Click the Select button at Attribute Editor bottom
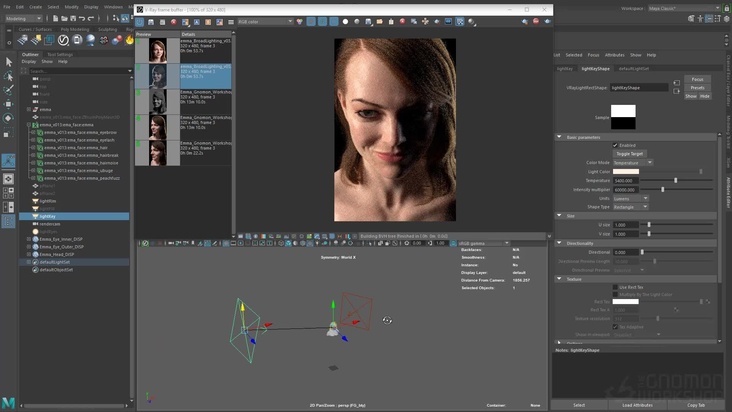This screenshot has height=412, width=732. point(579,405)
